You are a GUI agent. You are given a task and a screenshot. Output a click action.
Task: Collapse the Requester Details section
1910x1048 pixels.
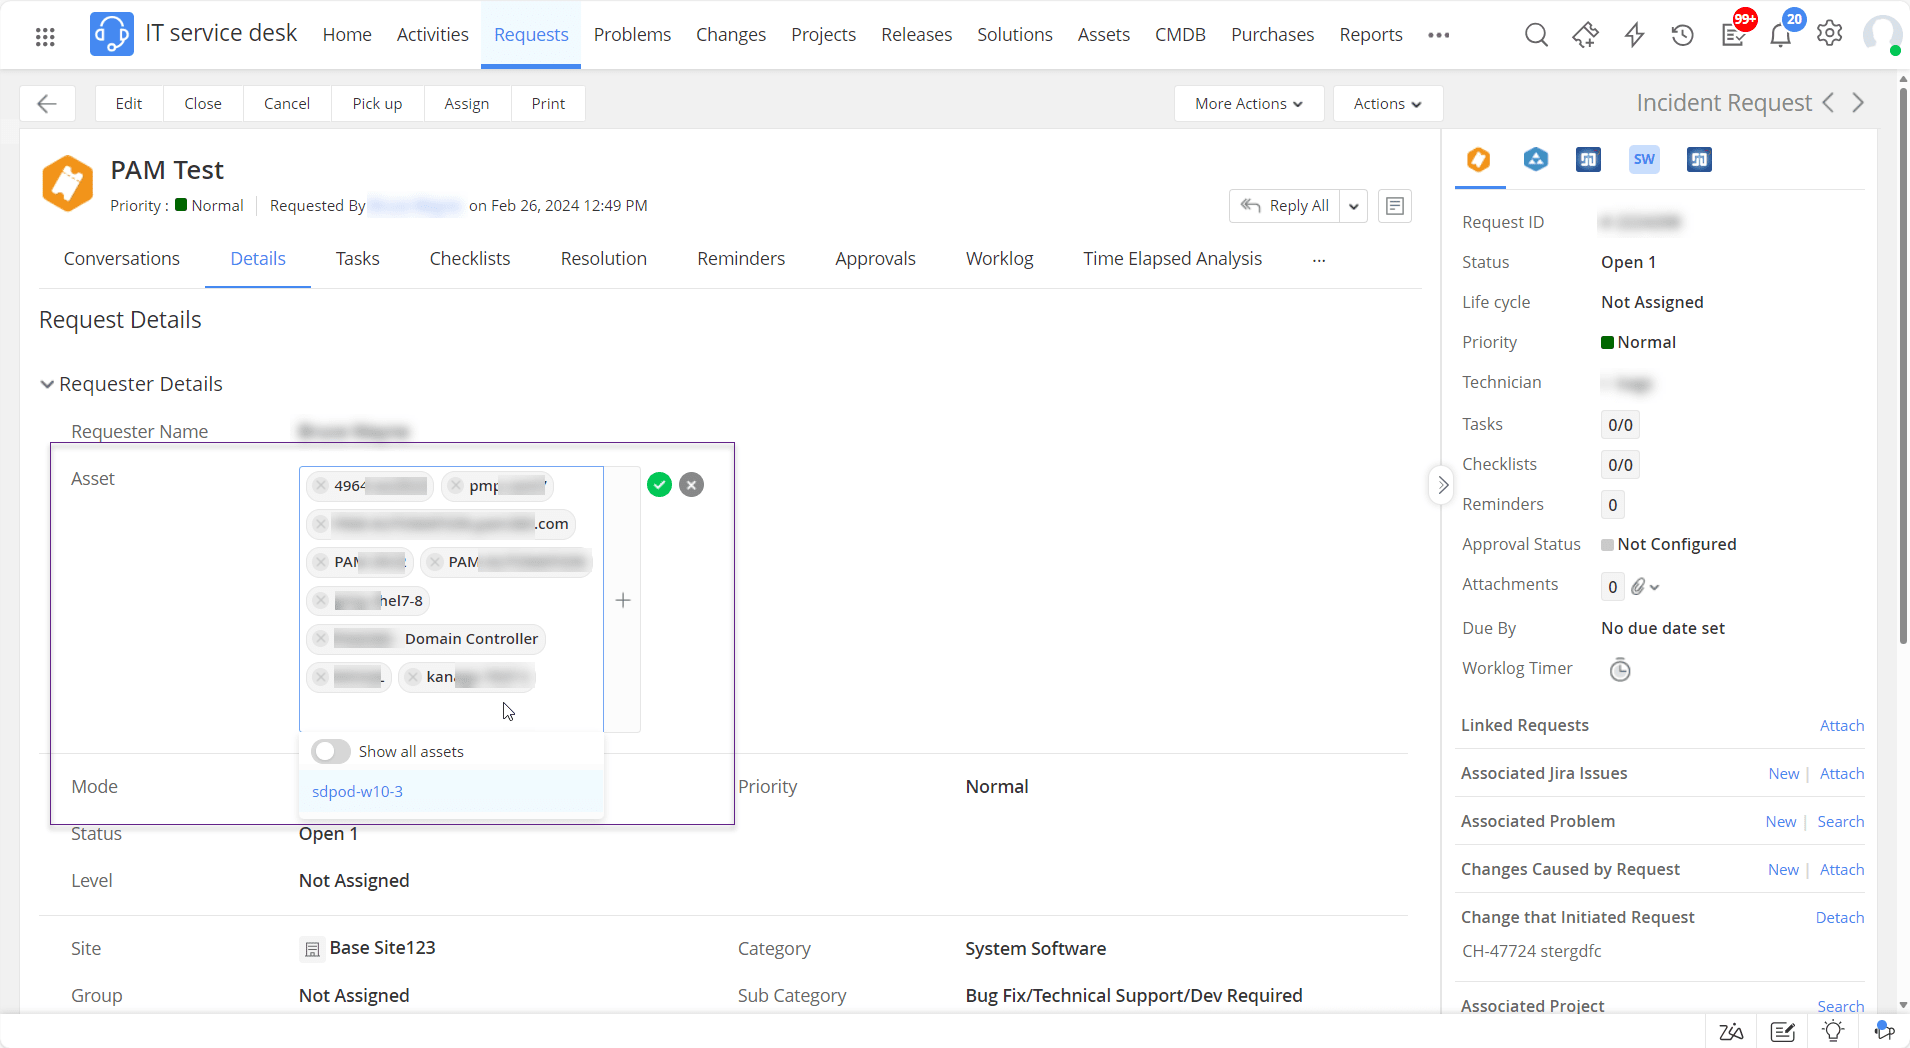click(x=47, y=385)
